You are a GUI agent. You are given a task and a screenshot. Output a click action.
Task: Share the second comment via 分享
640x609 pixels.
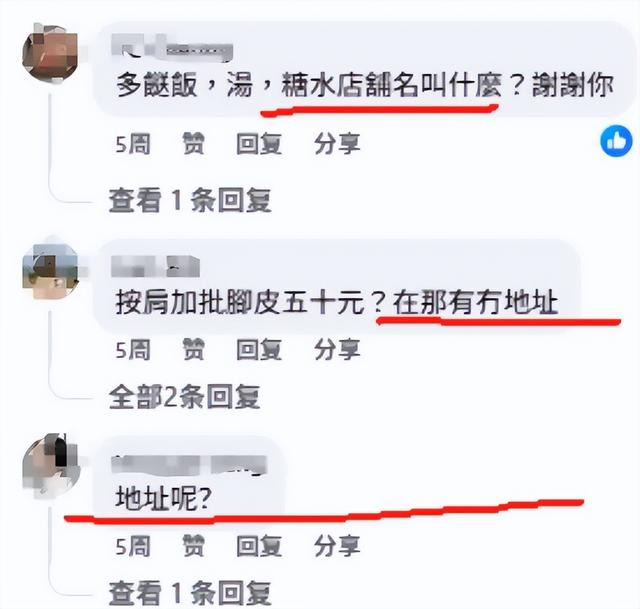pos(337,350)
